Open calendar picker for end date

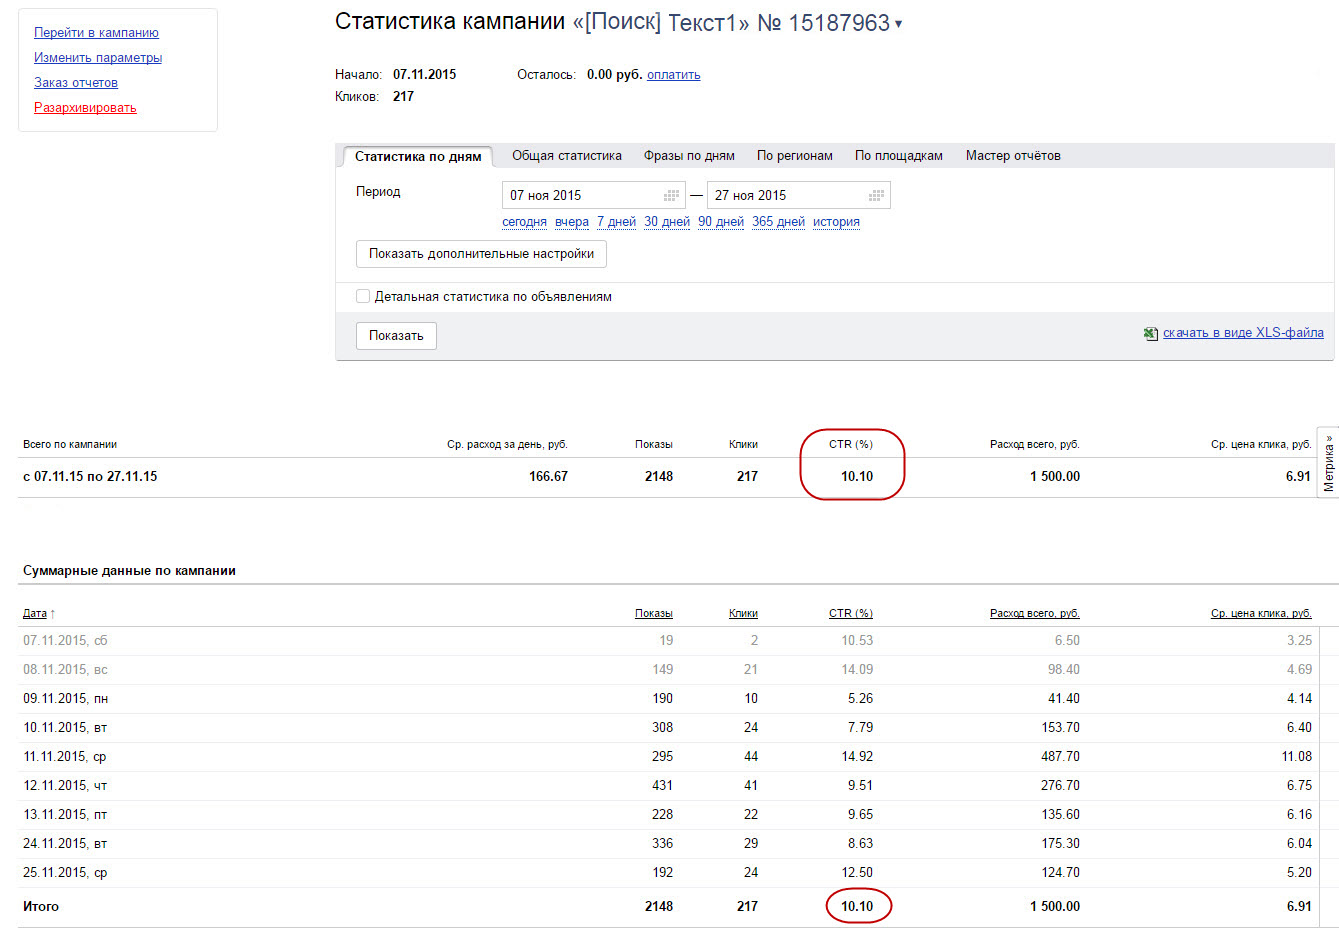tap(876, 196)
